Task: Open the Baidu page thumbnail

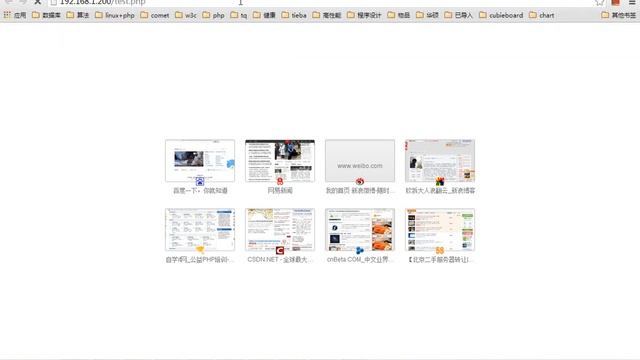Action: click(x=200, y=160)
